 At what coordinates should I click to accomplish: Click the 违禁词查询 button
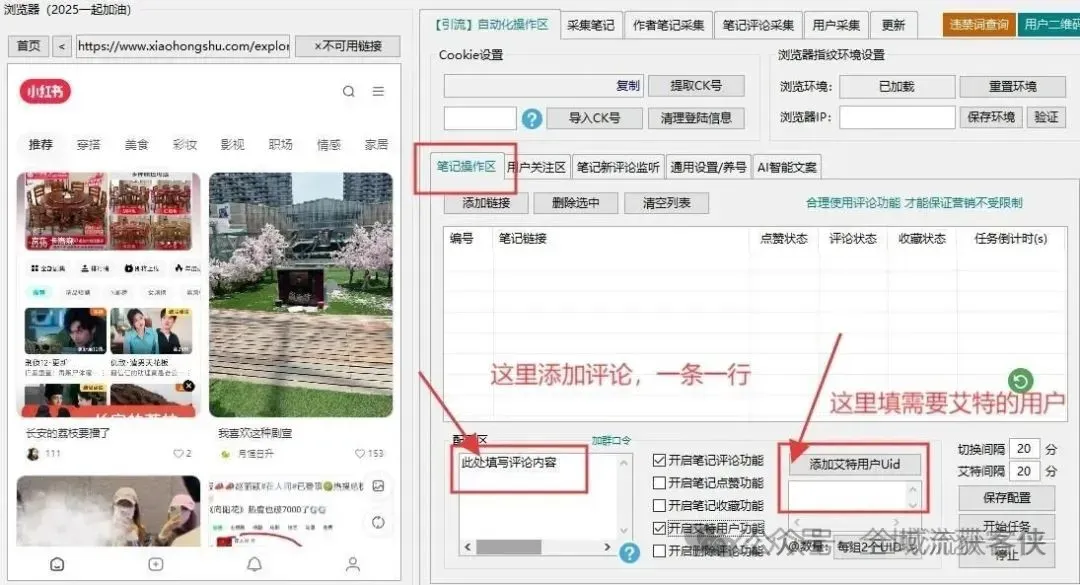coord(977,25)
